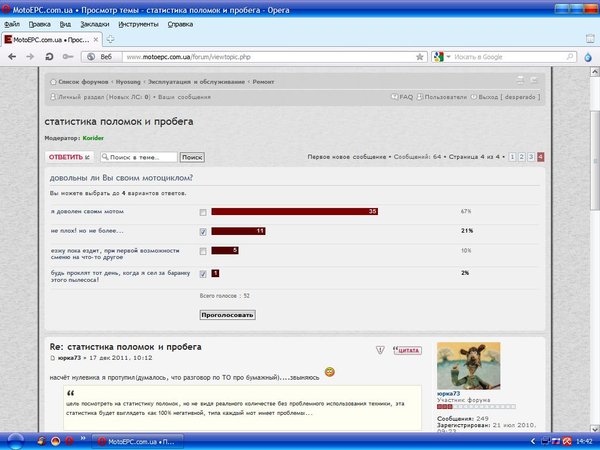Open the Закладки menu
Viewport: 600px width, 450px height.
pos(95,24)
